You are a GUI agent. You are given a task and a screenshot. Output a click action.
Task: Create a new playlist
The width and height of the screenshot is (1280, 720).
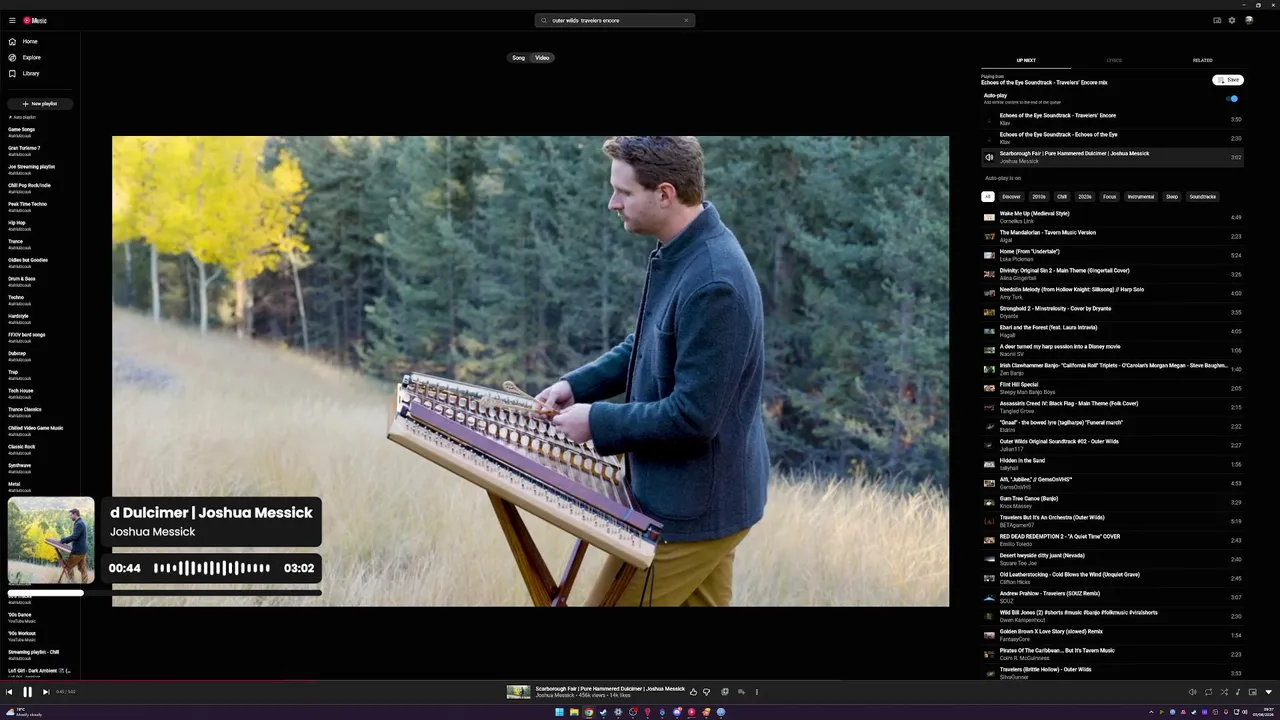(x=40, y=104)
